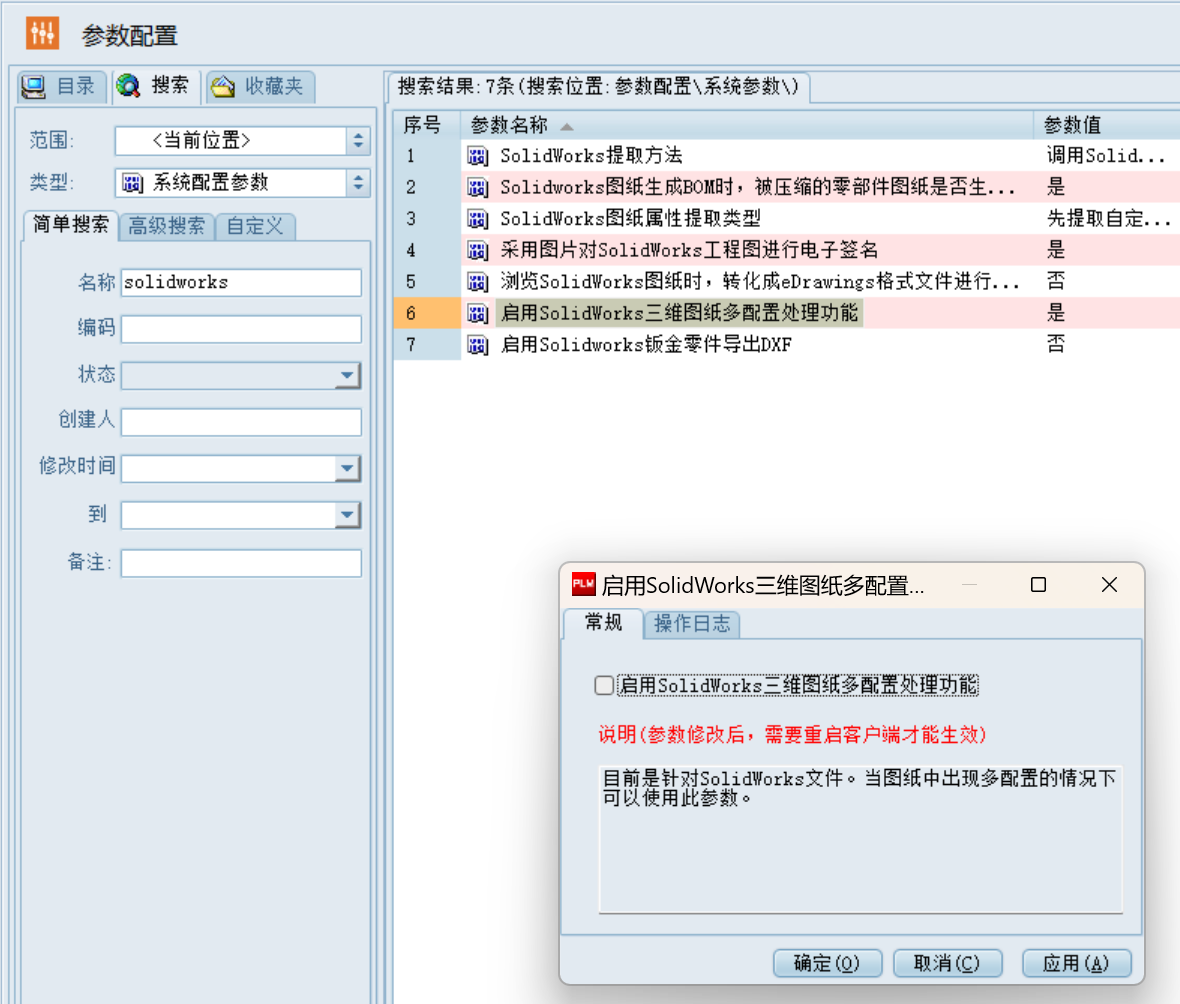This screenshot has height=1004, width=1180.
Task: Click the 编码 input field
Action: coord(241,329)
